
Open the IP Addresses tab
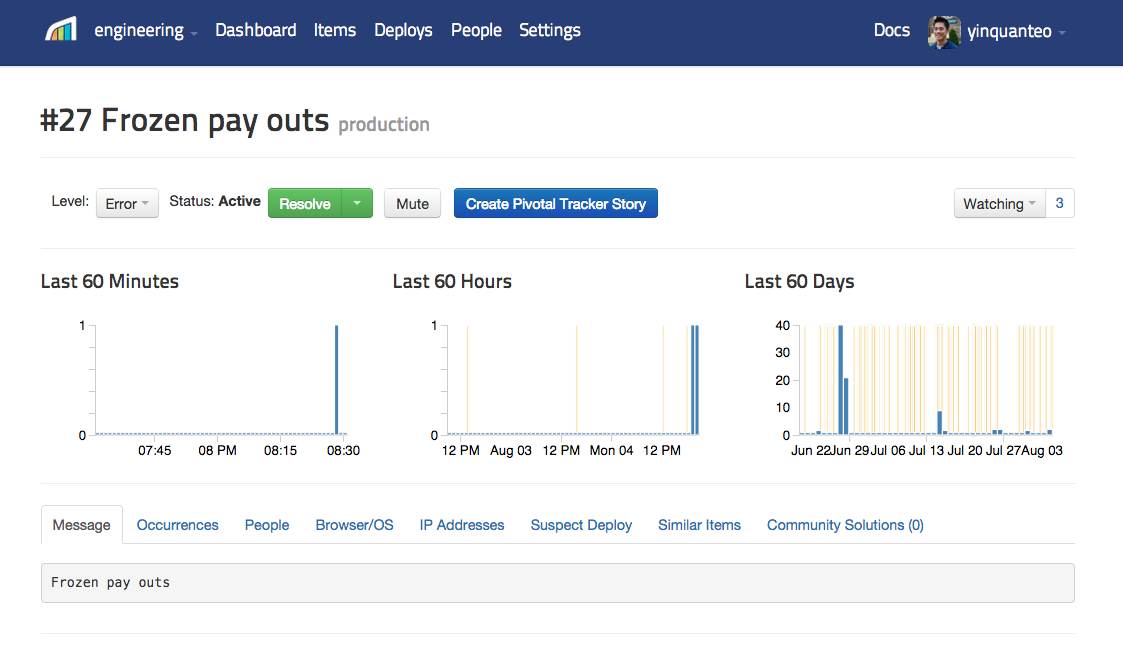[462, 525]
